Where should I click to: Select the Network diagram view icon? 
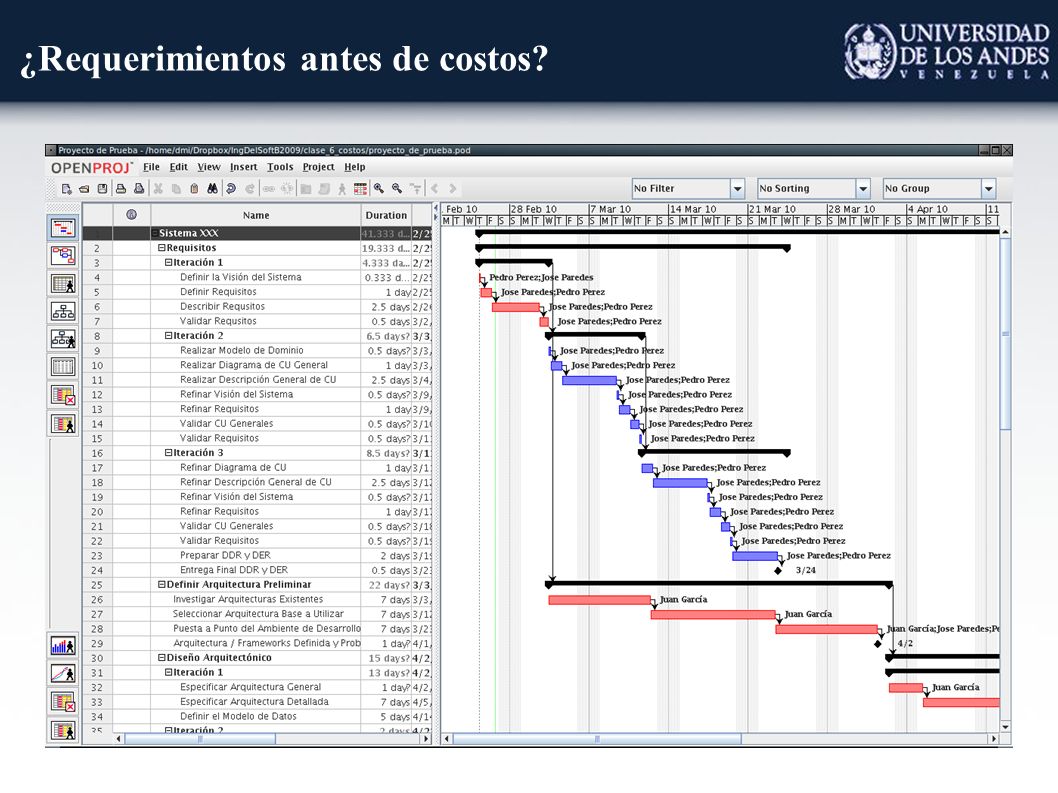click(63, 256)
